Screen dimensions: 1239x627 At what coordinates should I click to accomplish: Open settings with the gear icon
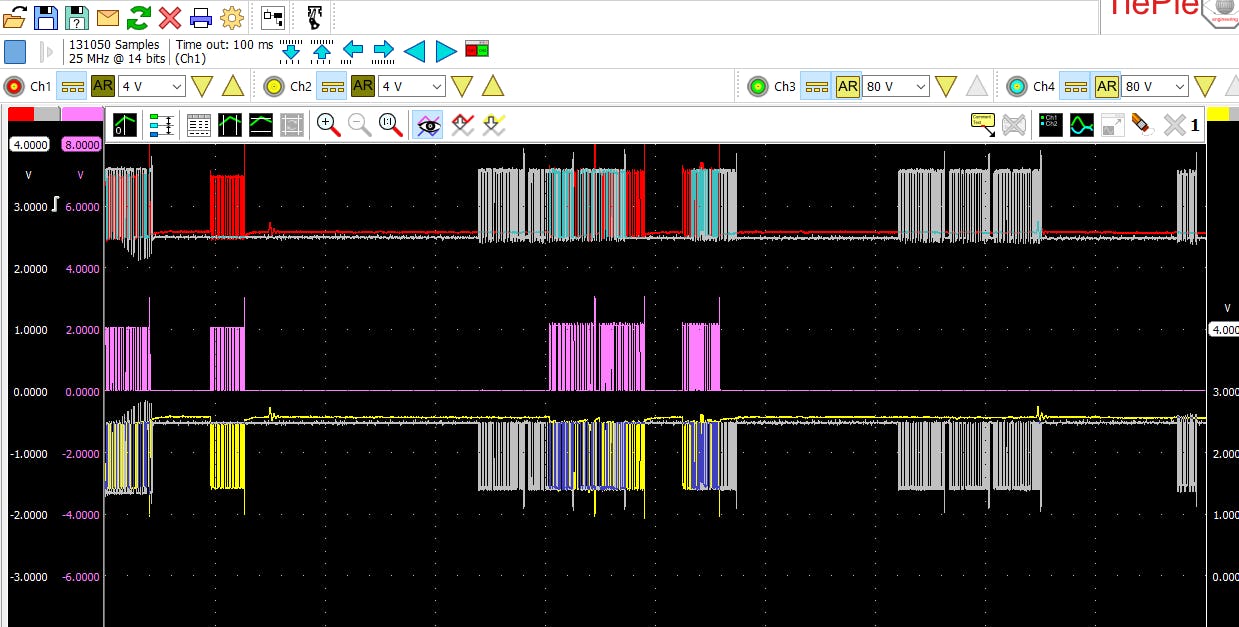click(x=232, y=17)
